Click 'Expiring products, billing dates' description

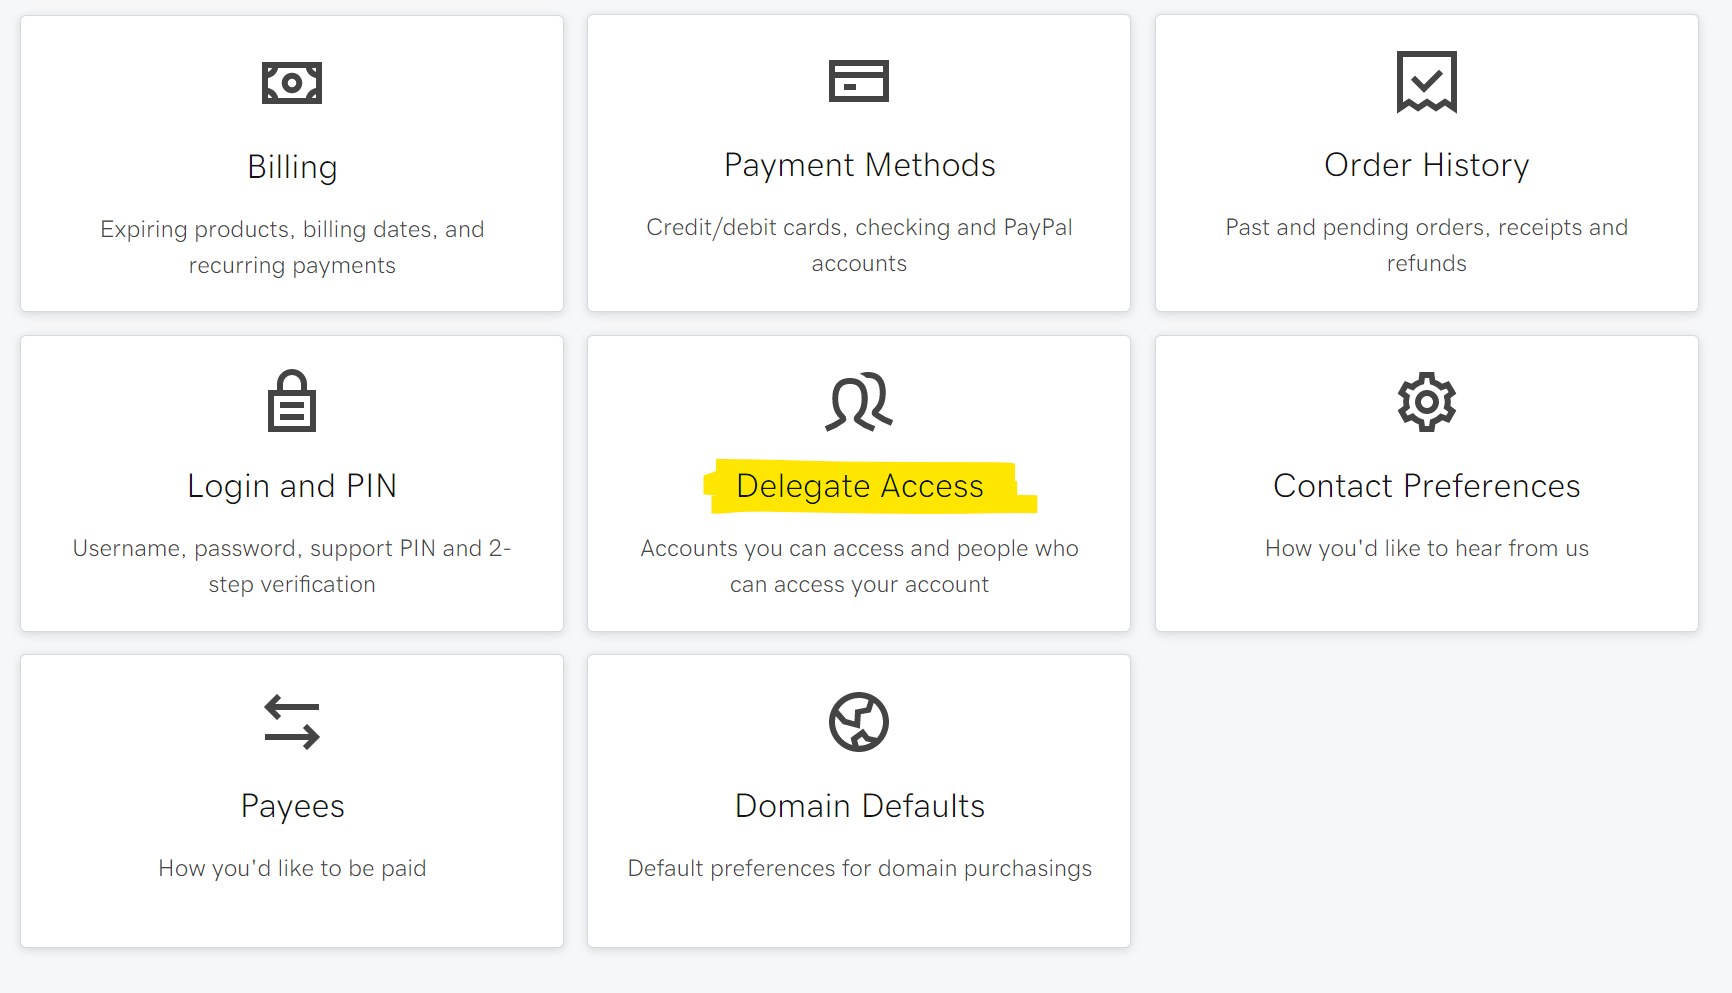[x=292, y=247]
